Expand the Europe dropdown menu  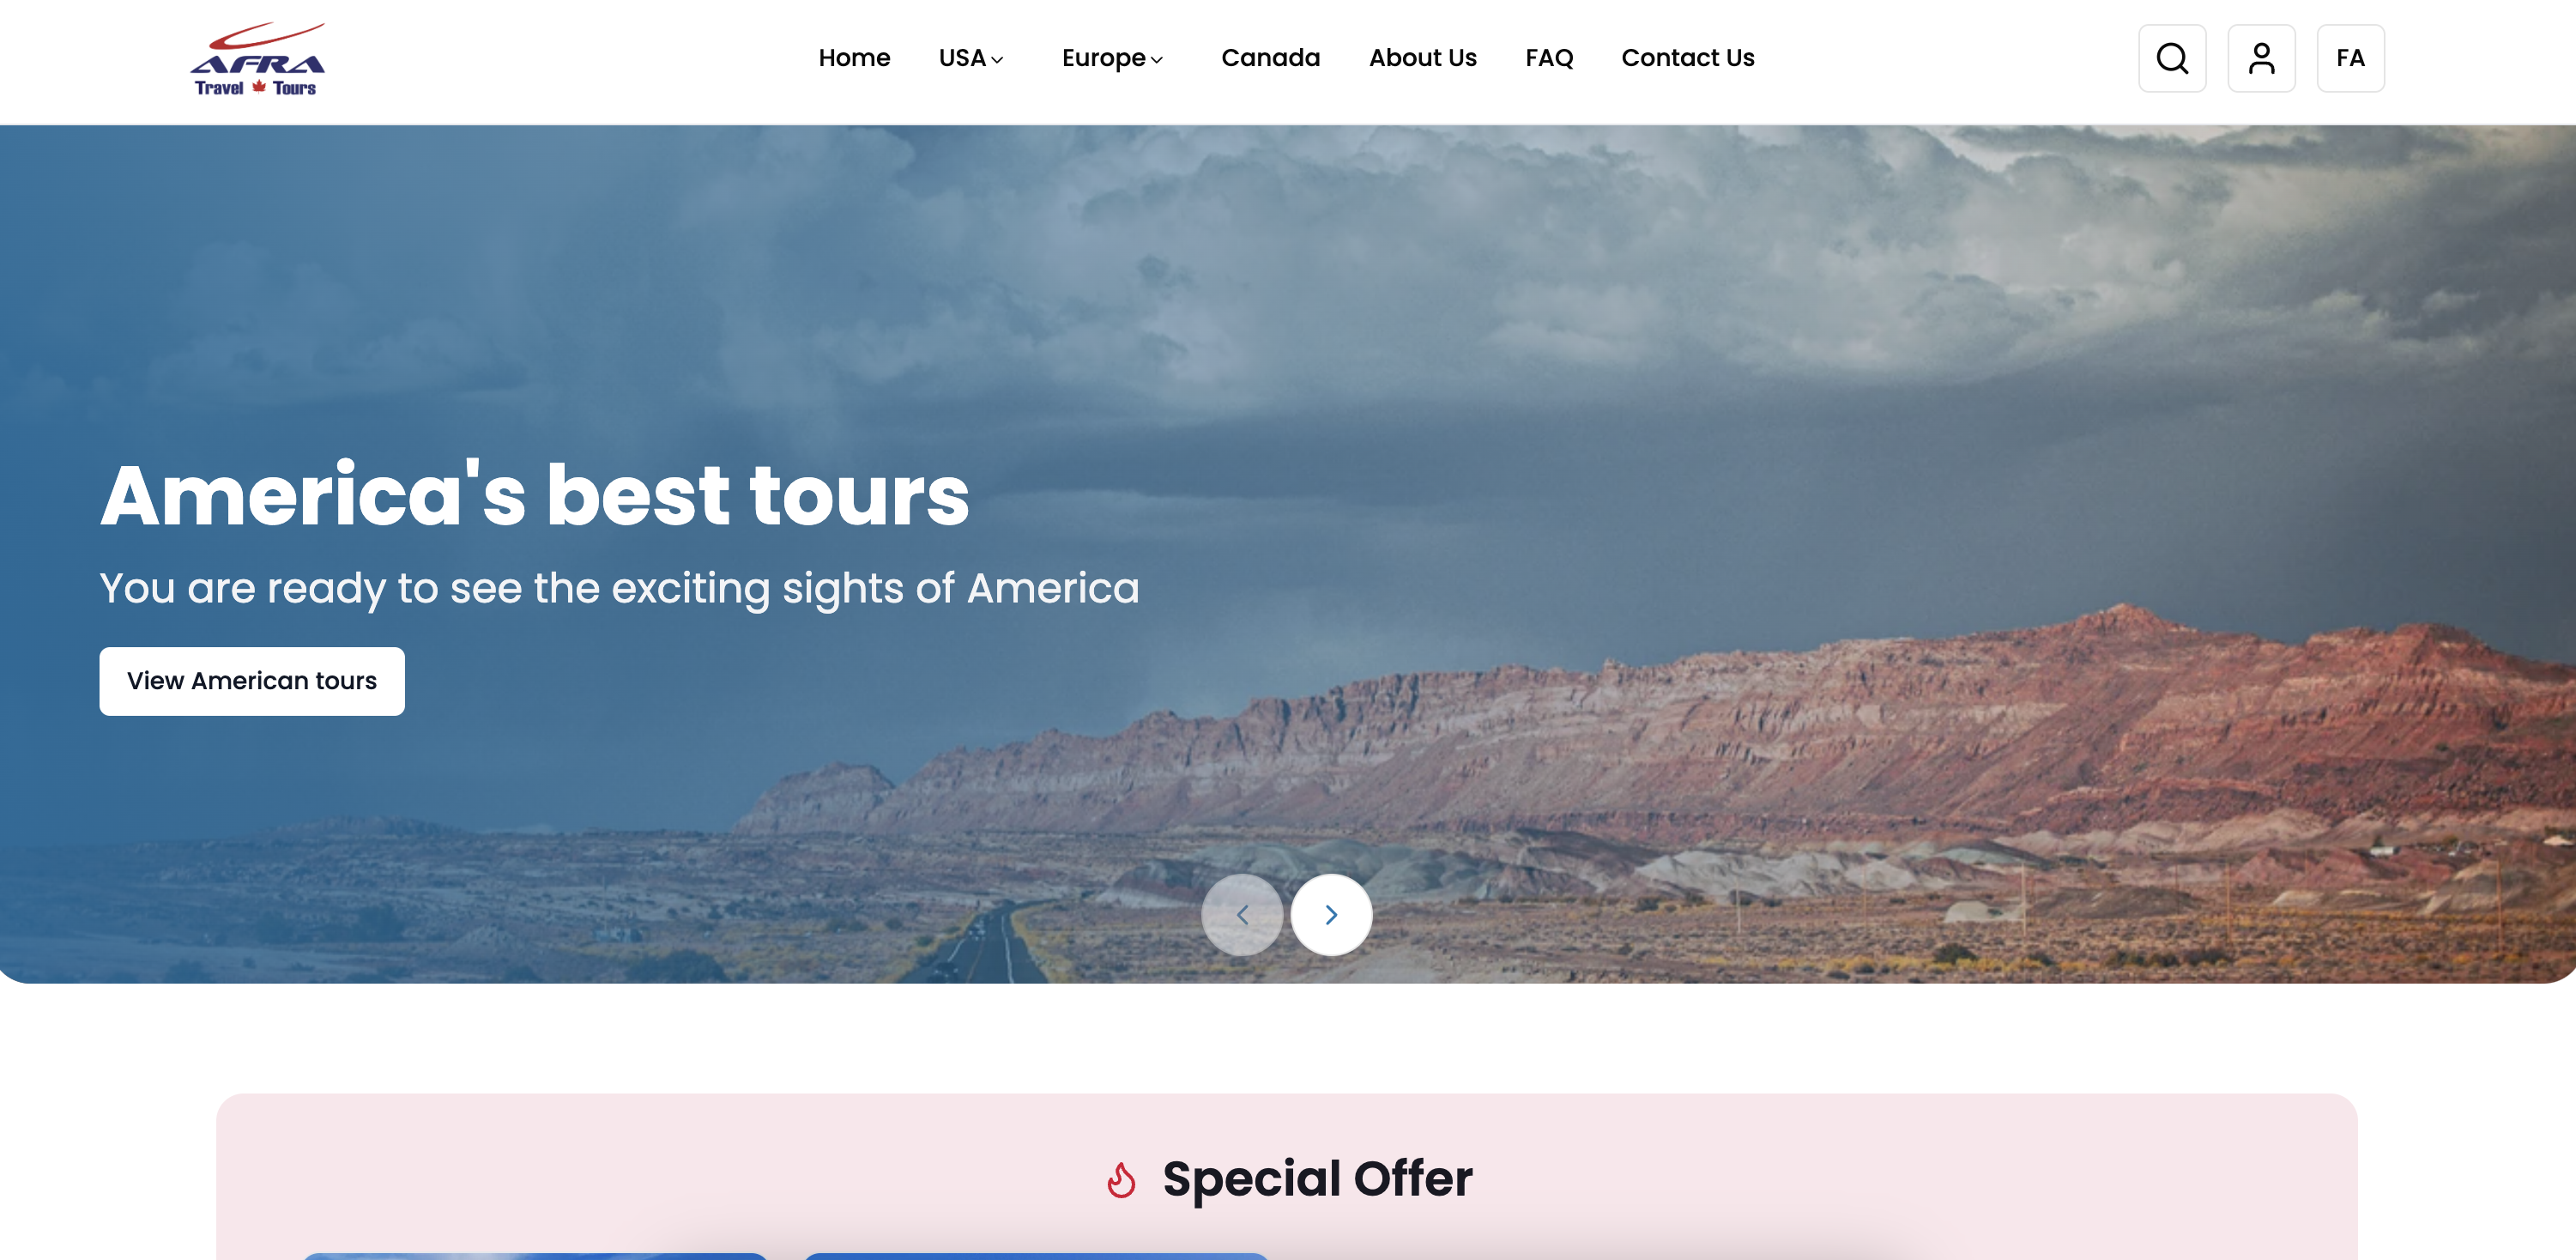(1112, 58)
